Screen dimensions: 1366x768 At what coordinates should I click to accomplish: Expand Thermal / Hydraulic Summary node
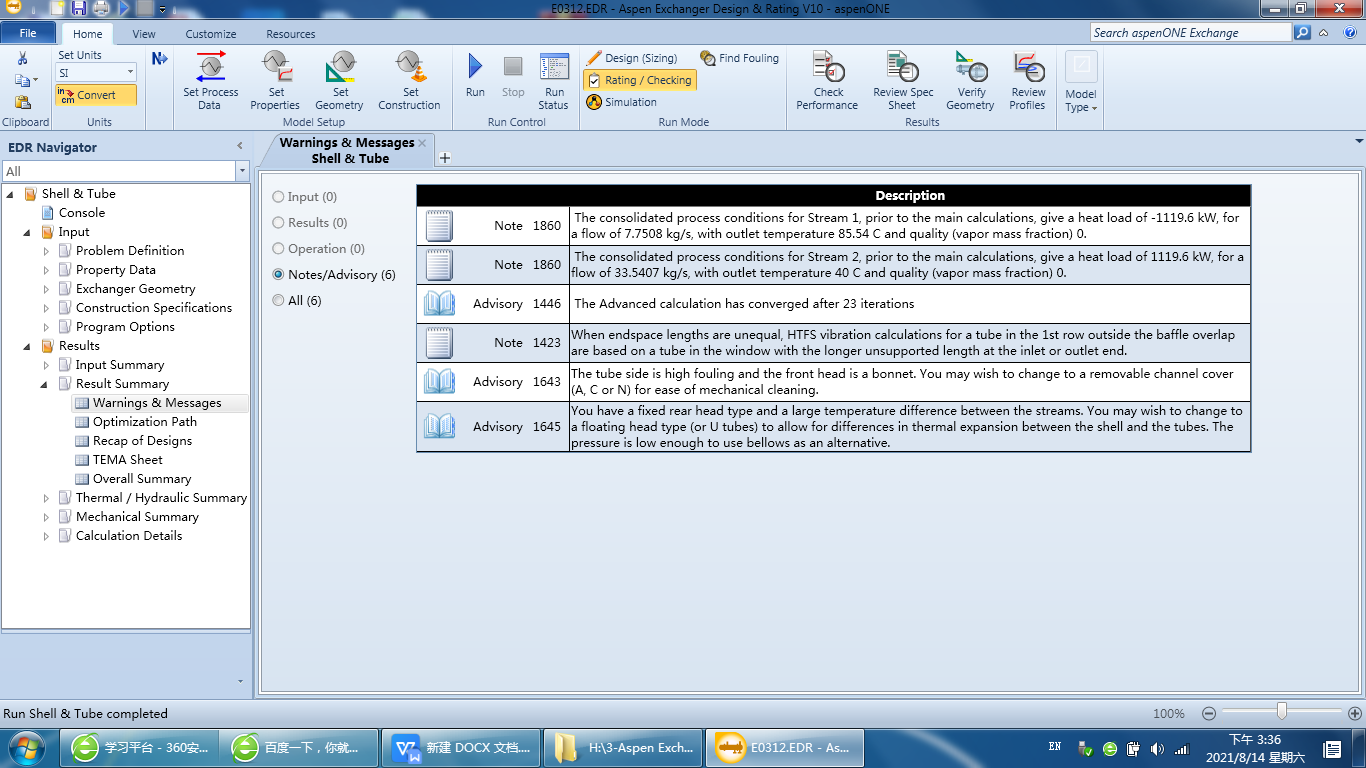tap(47, 498)
